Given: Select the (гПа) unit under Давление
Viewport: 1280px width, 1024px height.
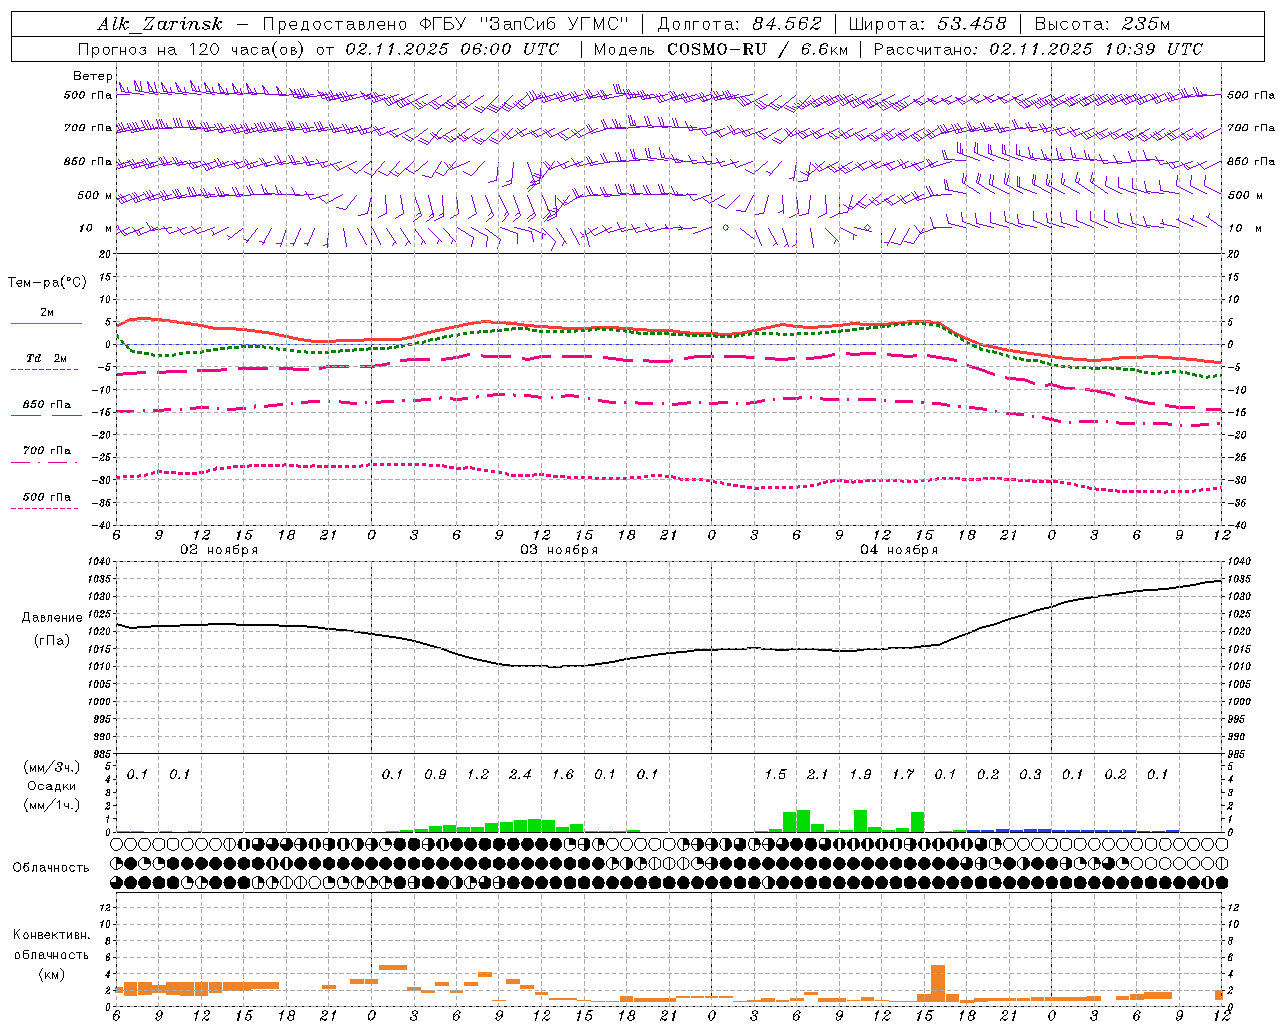Looking at the screenshot, I should click(51, 641).
